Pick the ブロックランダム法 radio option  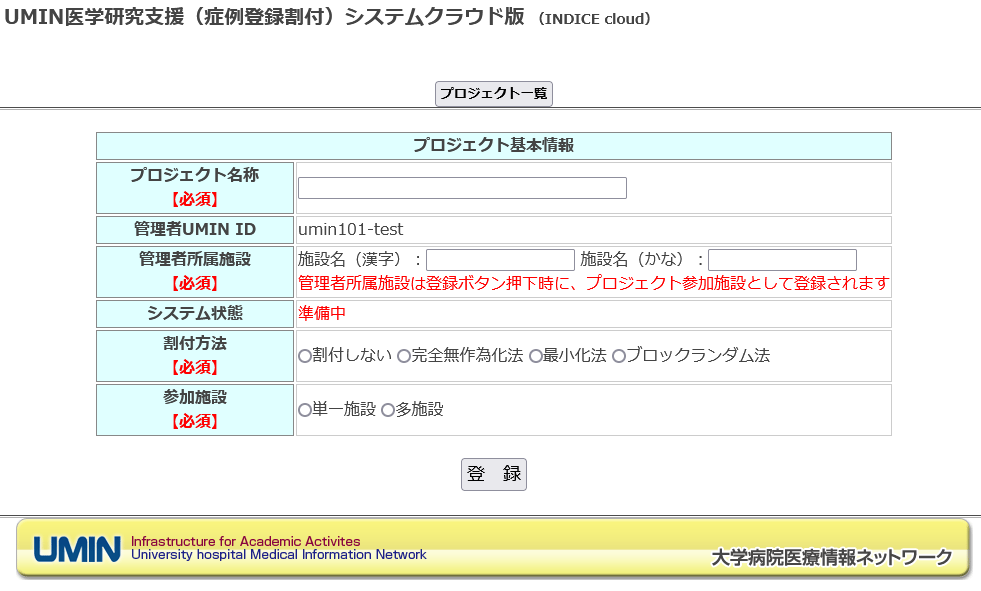(619, 356)
